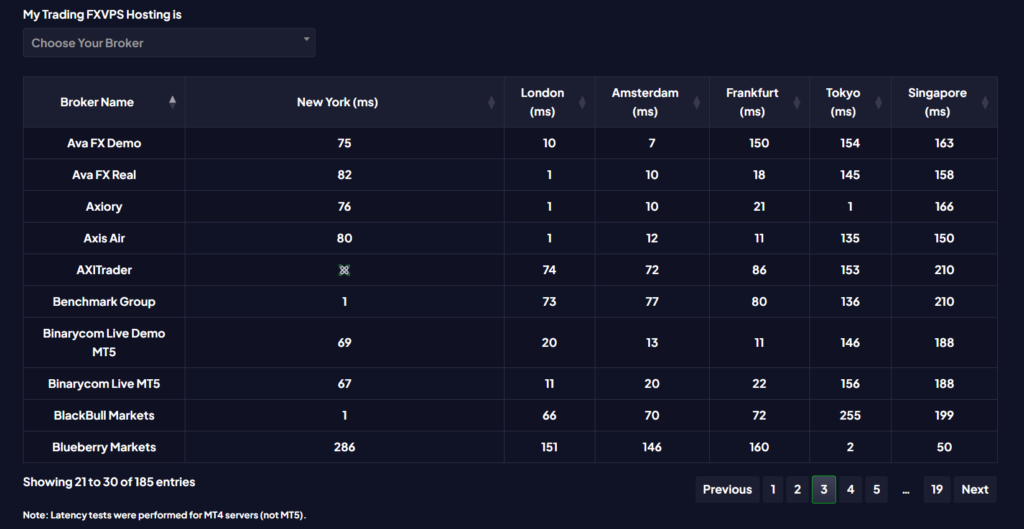Click Tokyo column sort icon
Image resolution: width=1024 pixels, height=529 pixels.
coord(878,102)
